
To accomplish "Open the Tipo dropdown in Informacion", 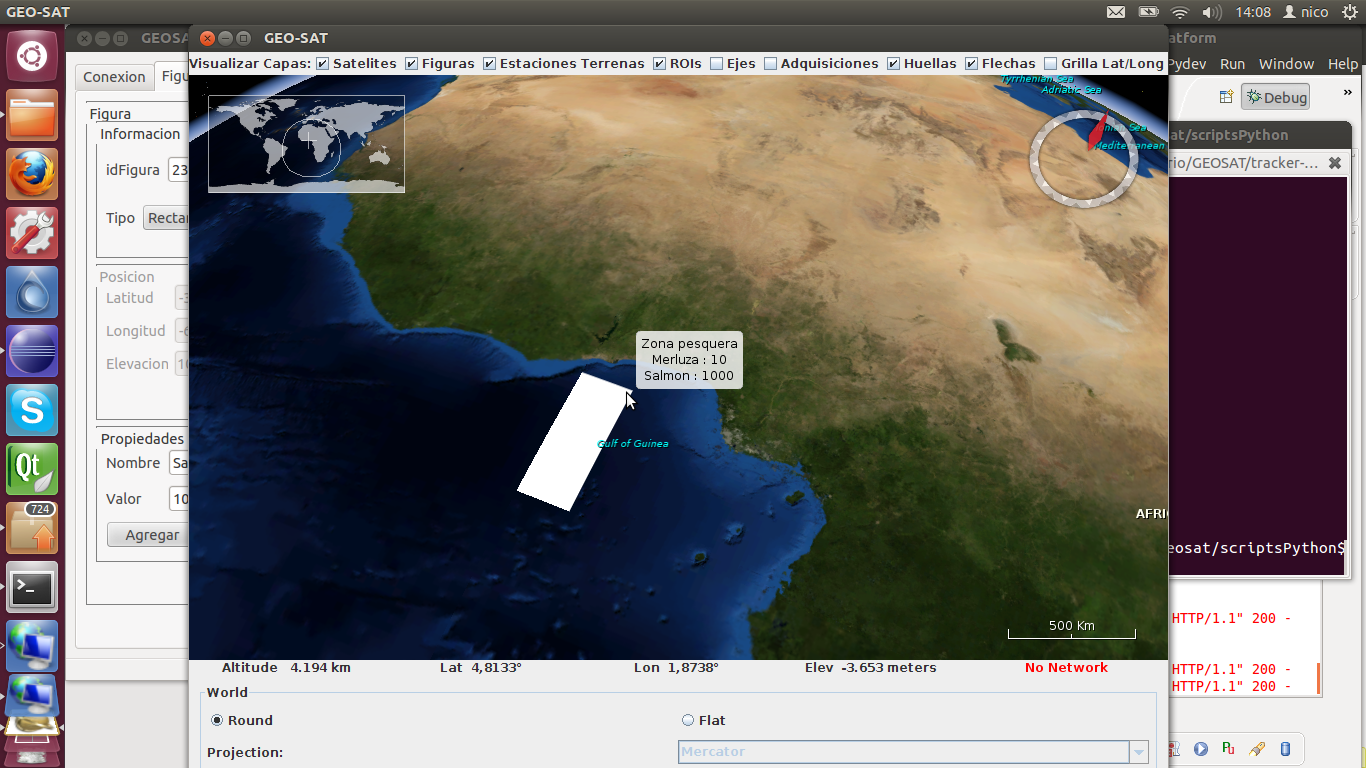I will pyautogui.click(x=166, y=218).
